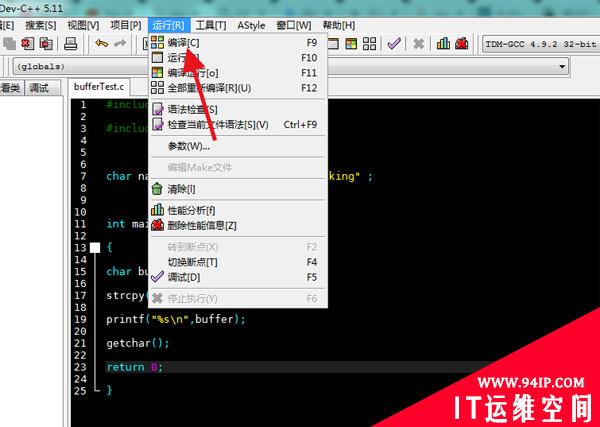Open 参数(W)... from the Run menu
Image resolution: width=600 pixels, height=427 pixels.
point(238,146)
